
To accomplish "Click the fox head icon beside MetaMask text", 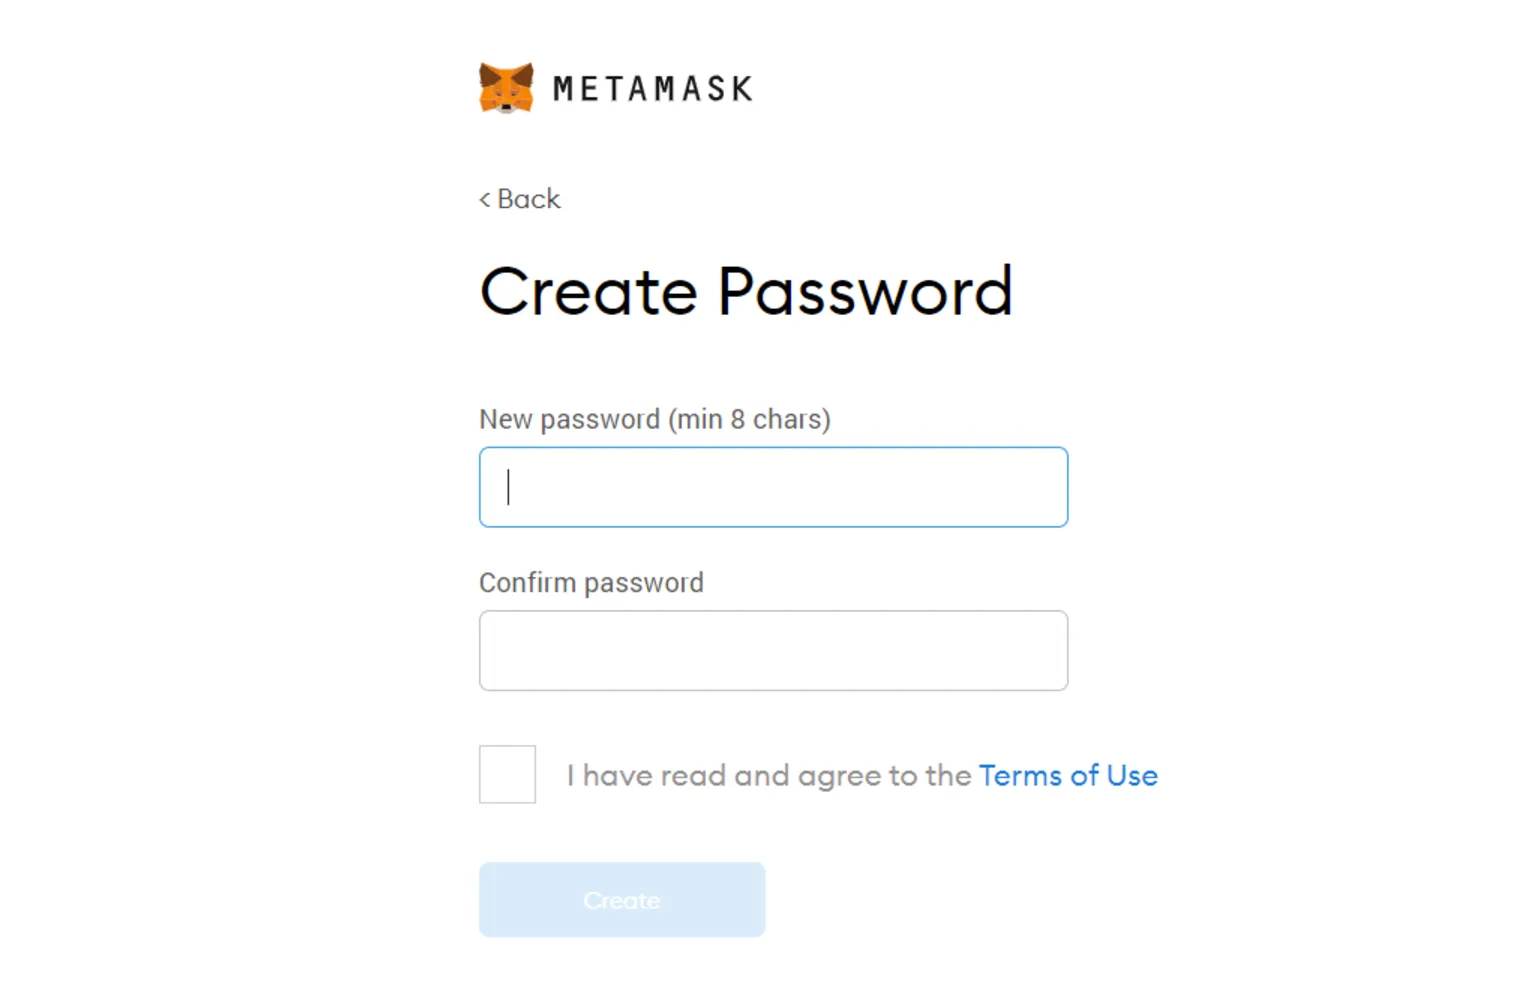I will [x=506, y=87].
